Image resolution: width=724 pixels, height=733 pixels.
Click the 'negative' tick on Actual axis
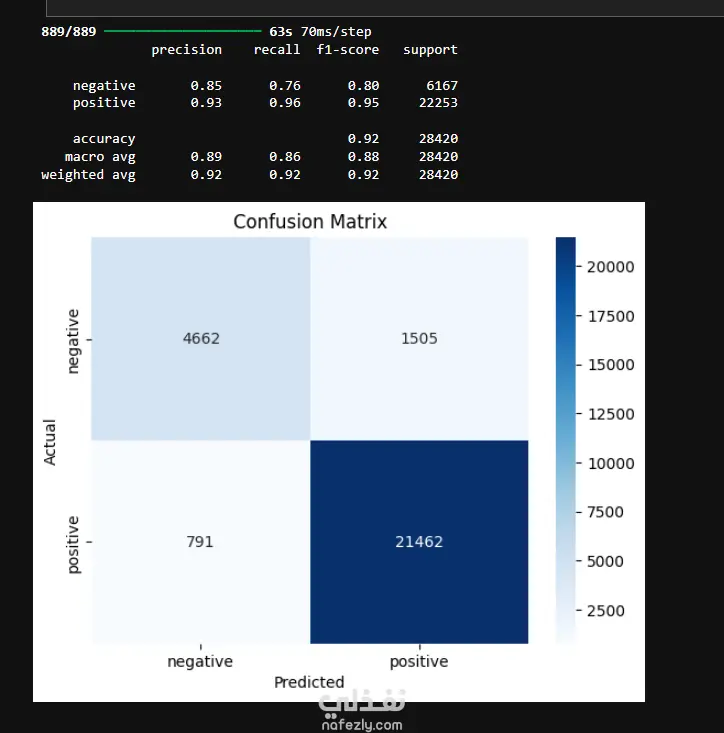point(73,341)
